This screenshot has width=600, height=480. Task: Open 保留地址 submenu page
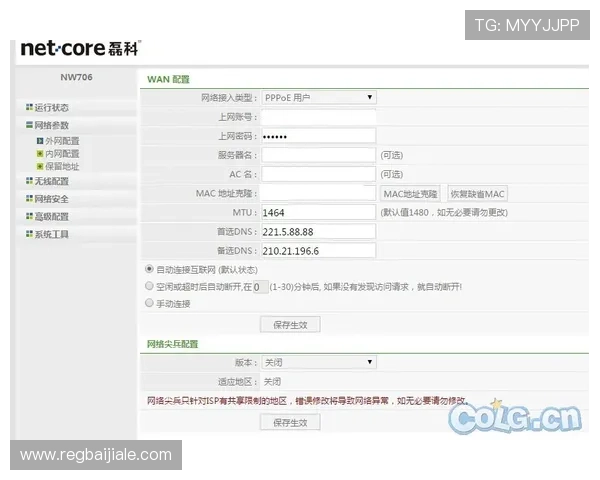coord(62,167)
